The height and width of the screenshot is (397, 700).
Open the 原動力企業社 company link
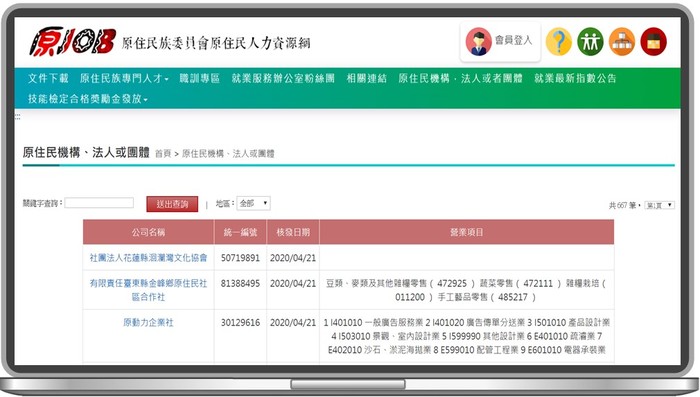(x=148, y=322)
